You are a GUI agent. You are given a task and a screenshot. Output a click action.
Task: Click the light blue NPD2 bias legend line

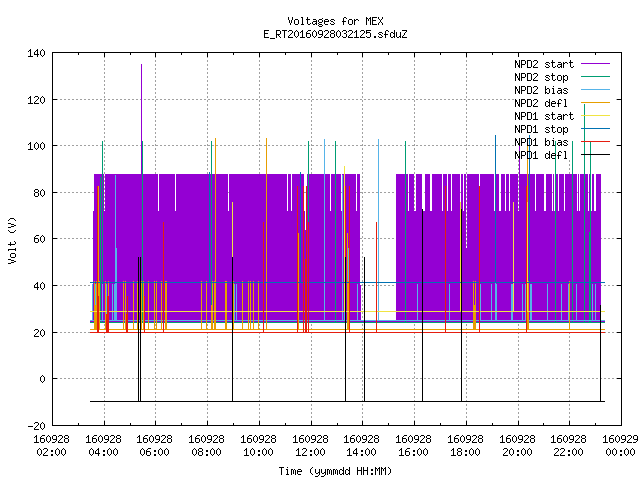coord(596,90)
